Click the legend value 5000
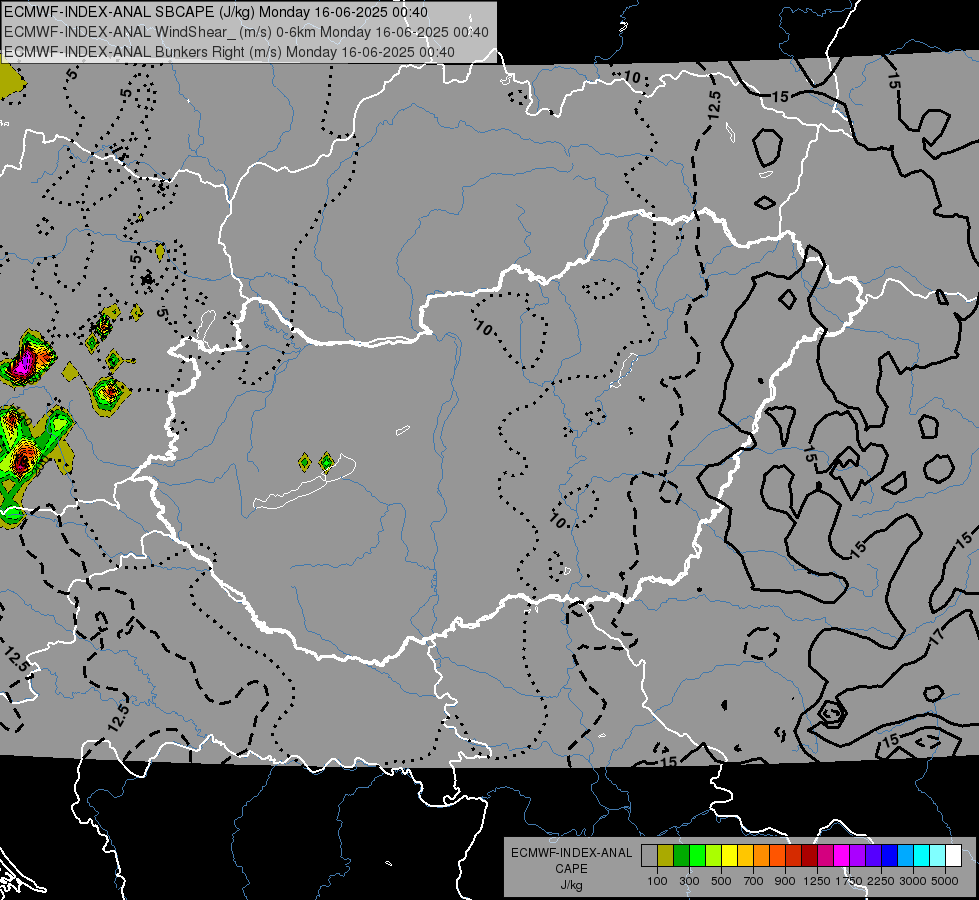Screen dimensions: 979x900 coord(944,881)
